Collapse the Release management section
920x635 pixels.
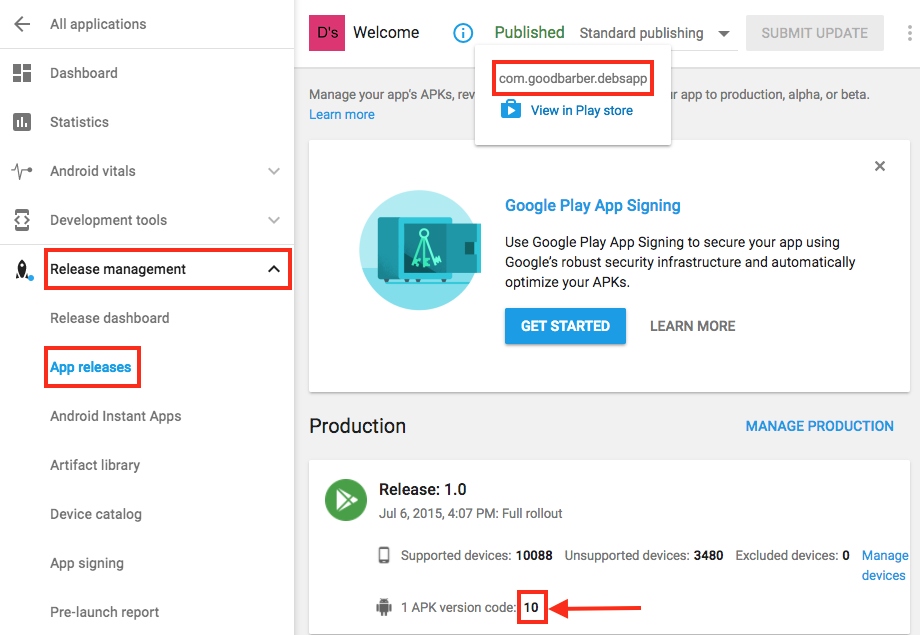(273, 269)
